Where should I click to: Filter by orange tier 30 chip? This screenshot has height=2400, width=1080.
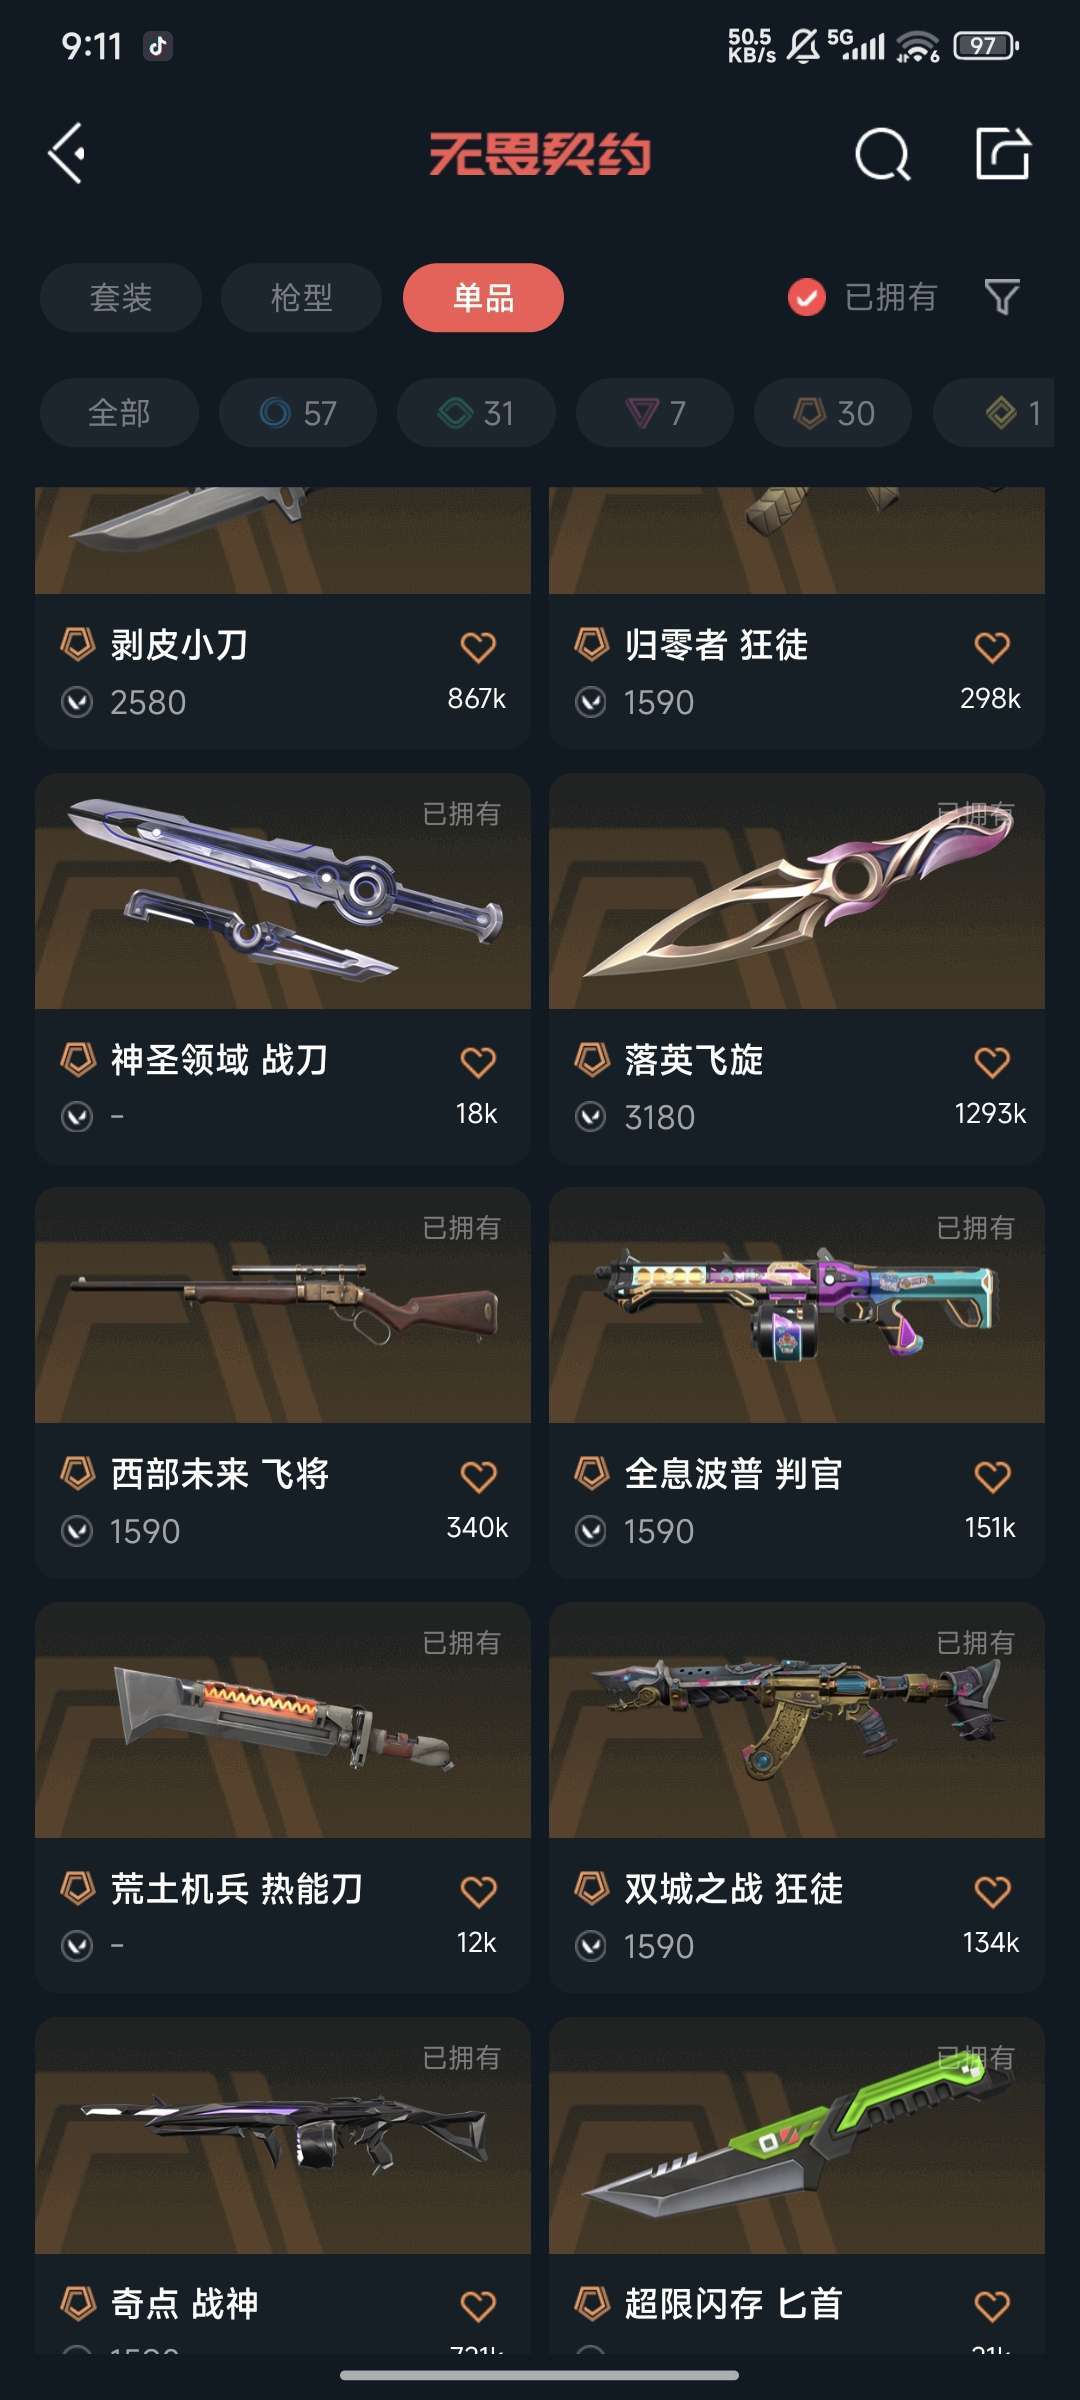click(x=833, y=413)
